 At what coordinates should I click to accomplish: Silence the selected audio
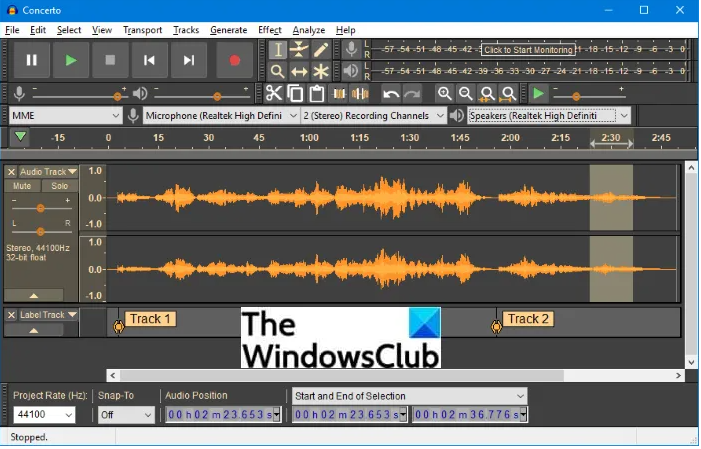[x=360, y=93]
